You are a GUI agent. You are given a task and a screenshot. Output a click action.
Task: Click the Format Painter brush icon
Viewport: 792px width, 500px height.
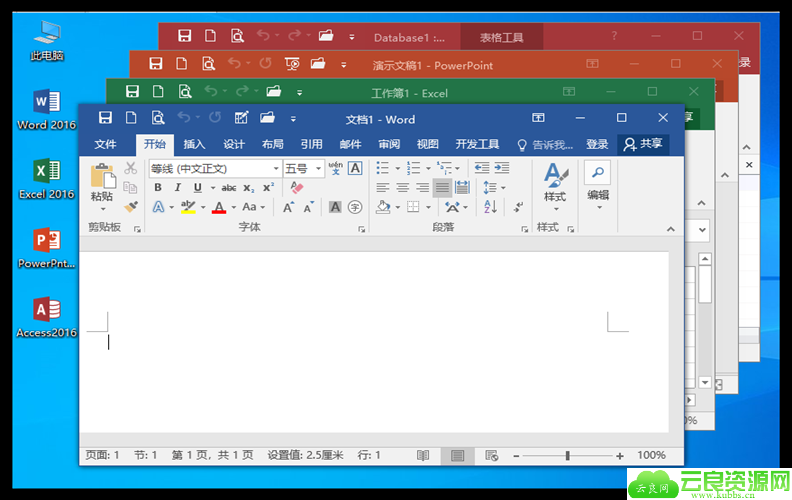[131, 207]
